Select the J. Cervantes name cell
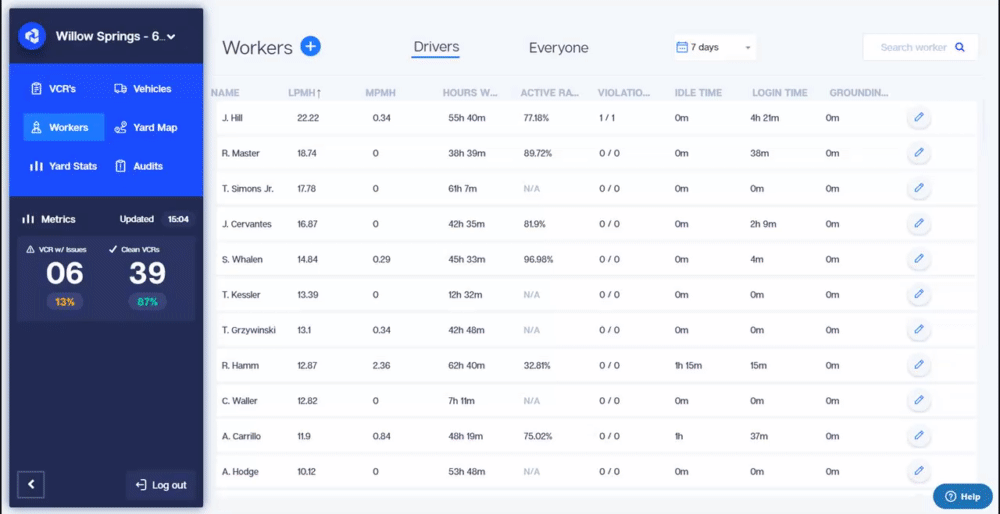Screen dimensions: 1000x514 tap(247, 224)
